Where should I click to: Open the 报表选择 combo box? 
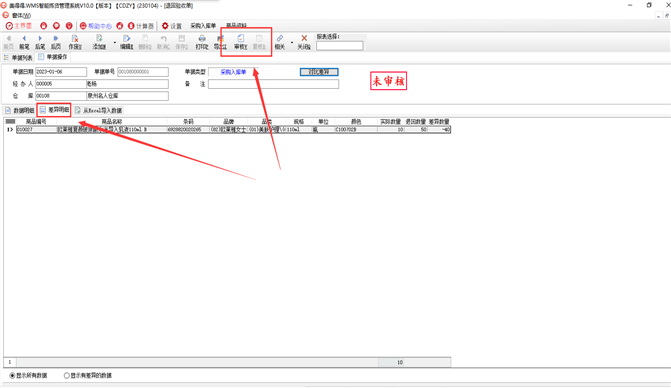340,46
